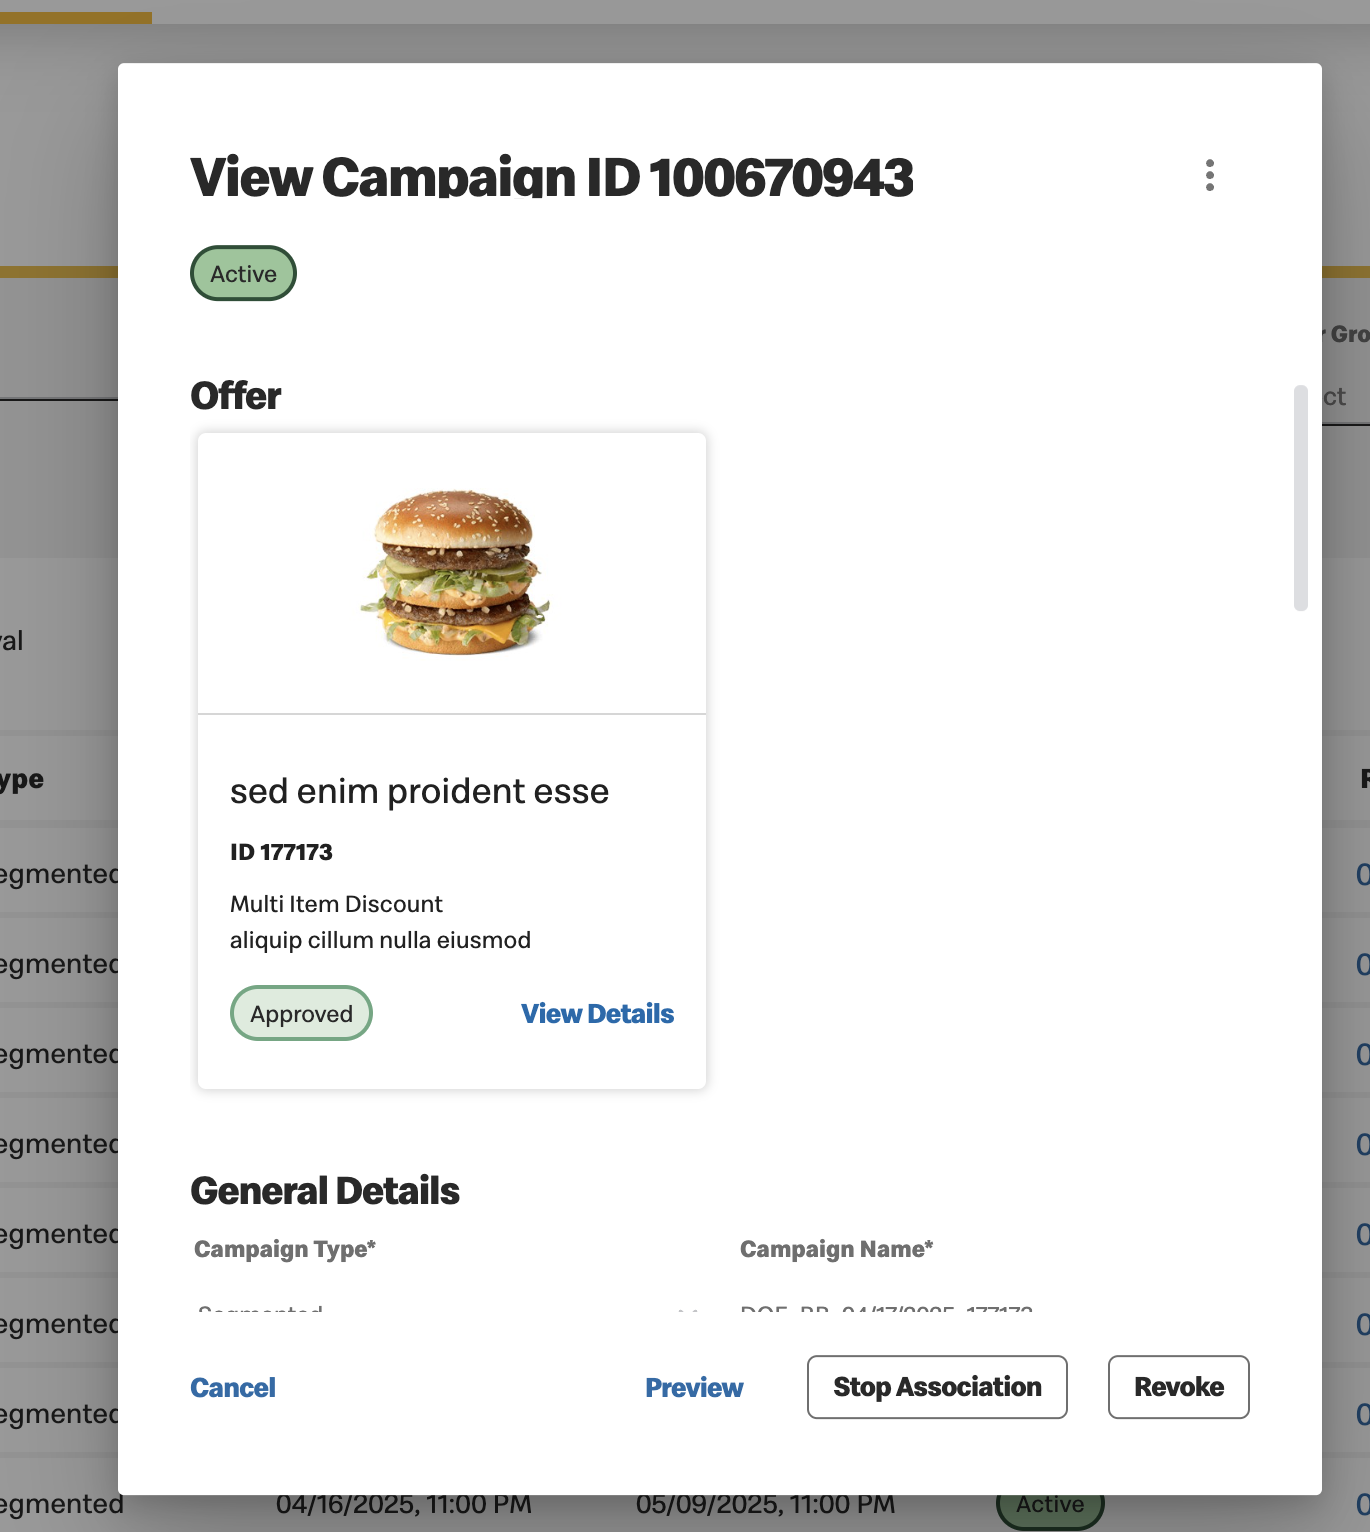Open View Details for the offer

[x=597, y=1013]
